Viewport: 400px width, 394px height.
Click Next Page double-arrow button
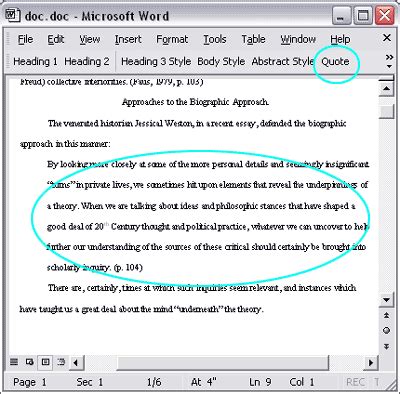[x=386, y=346]
